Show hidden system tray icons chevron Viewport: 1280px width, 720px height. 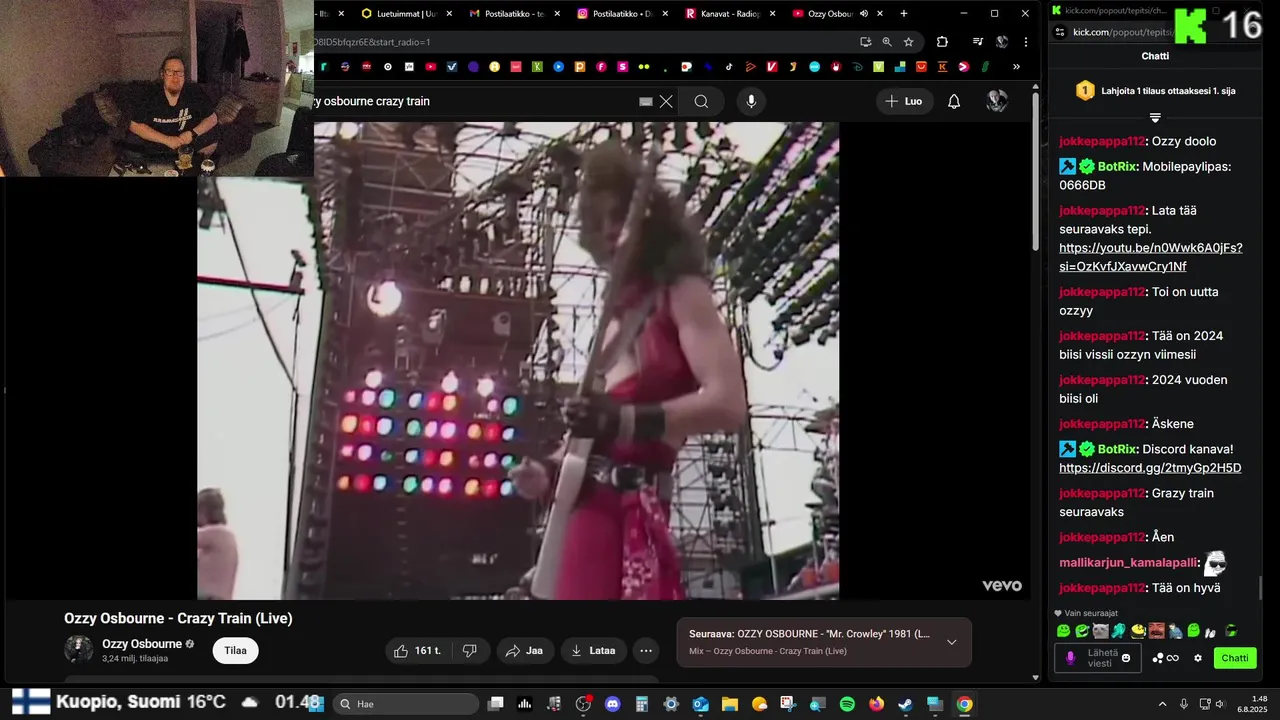1162,704
